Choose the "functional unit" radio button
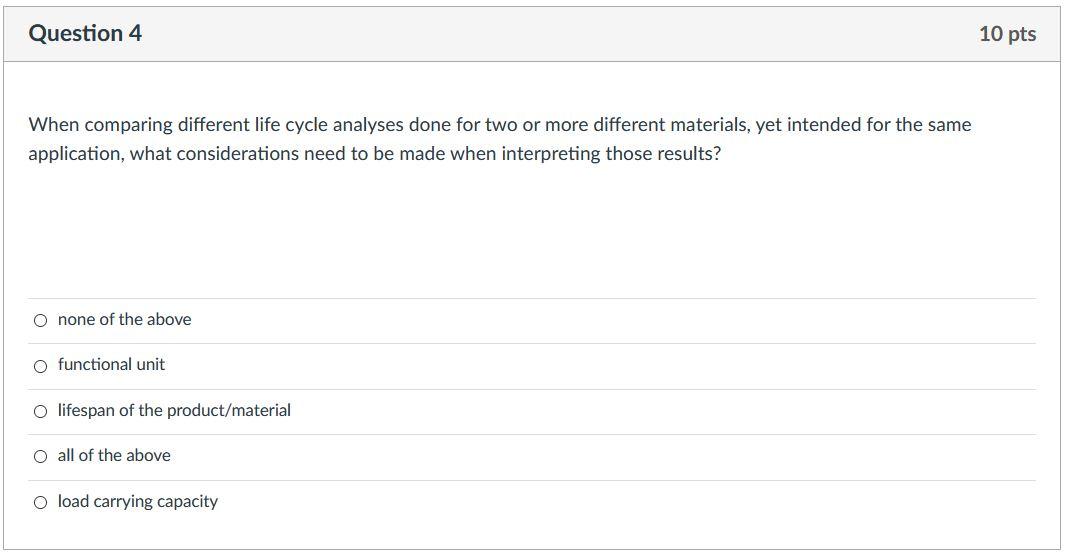This screenshot has height=557, width=1068. [40, 367]
